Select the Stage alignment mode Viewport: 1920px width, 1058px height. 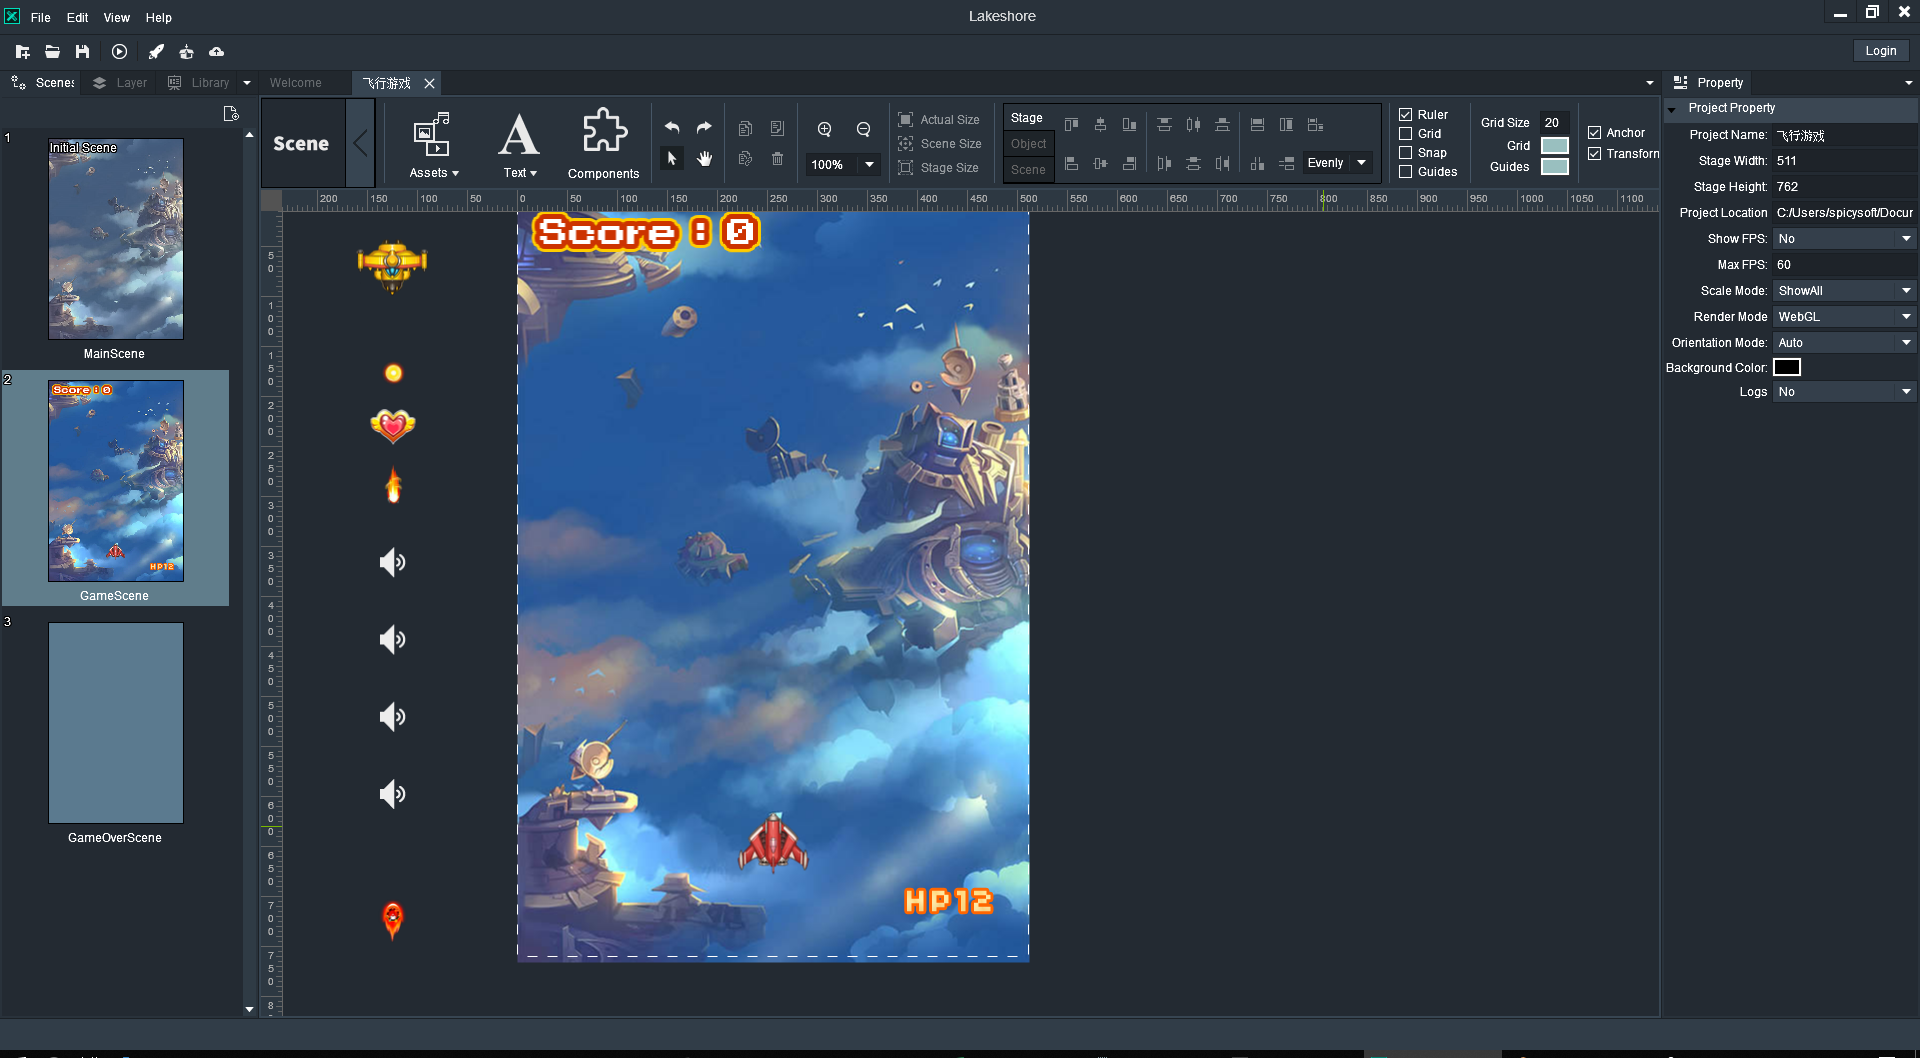point(1027,118)
